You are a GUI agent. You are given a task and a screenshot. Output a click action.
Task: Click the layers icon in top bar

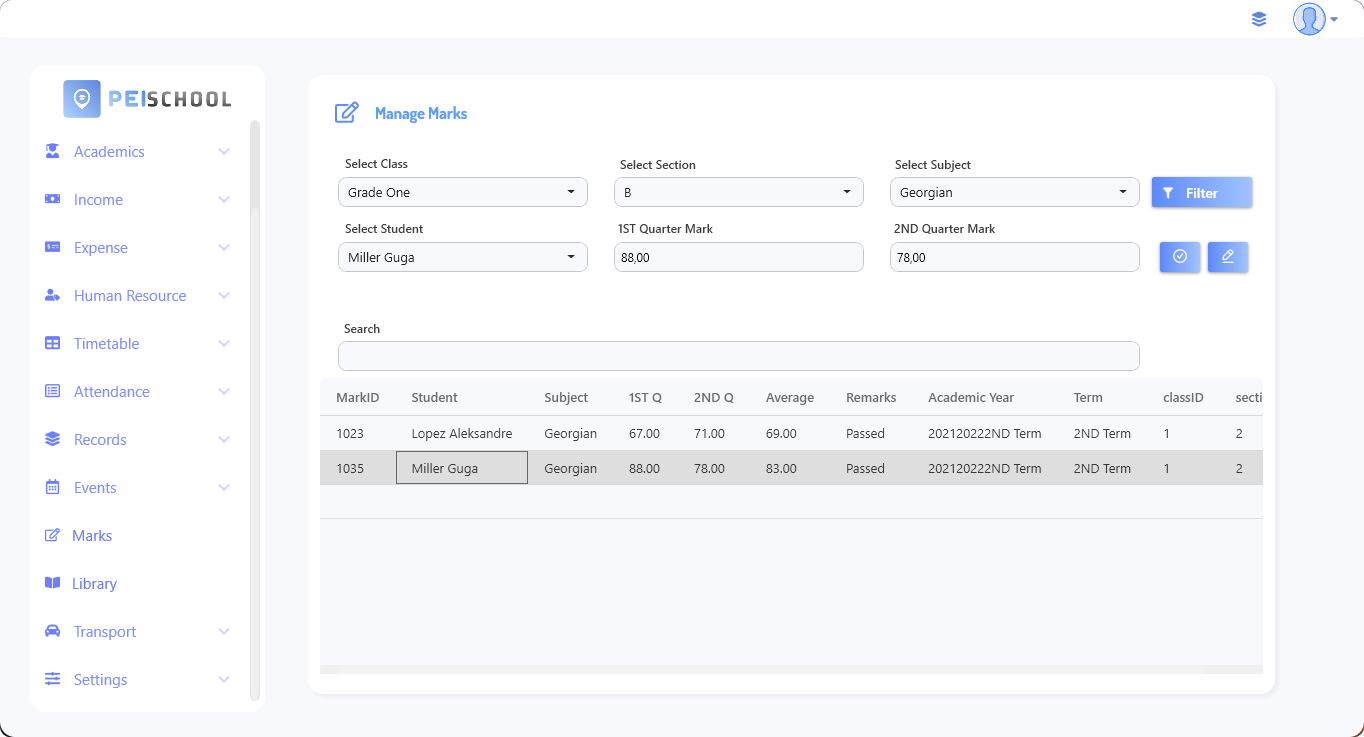[x=1259, y=19]
